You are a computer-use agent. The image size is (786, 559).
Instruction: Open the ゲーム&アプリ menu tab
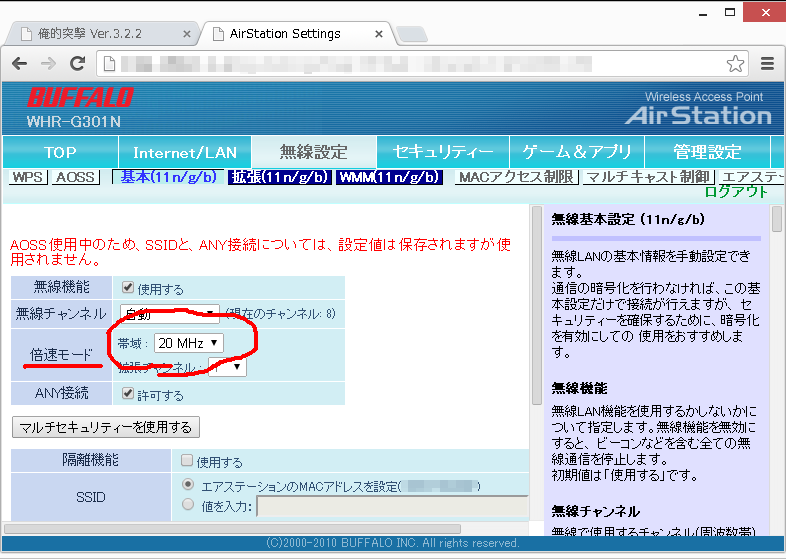577,152
